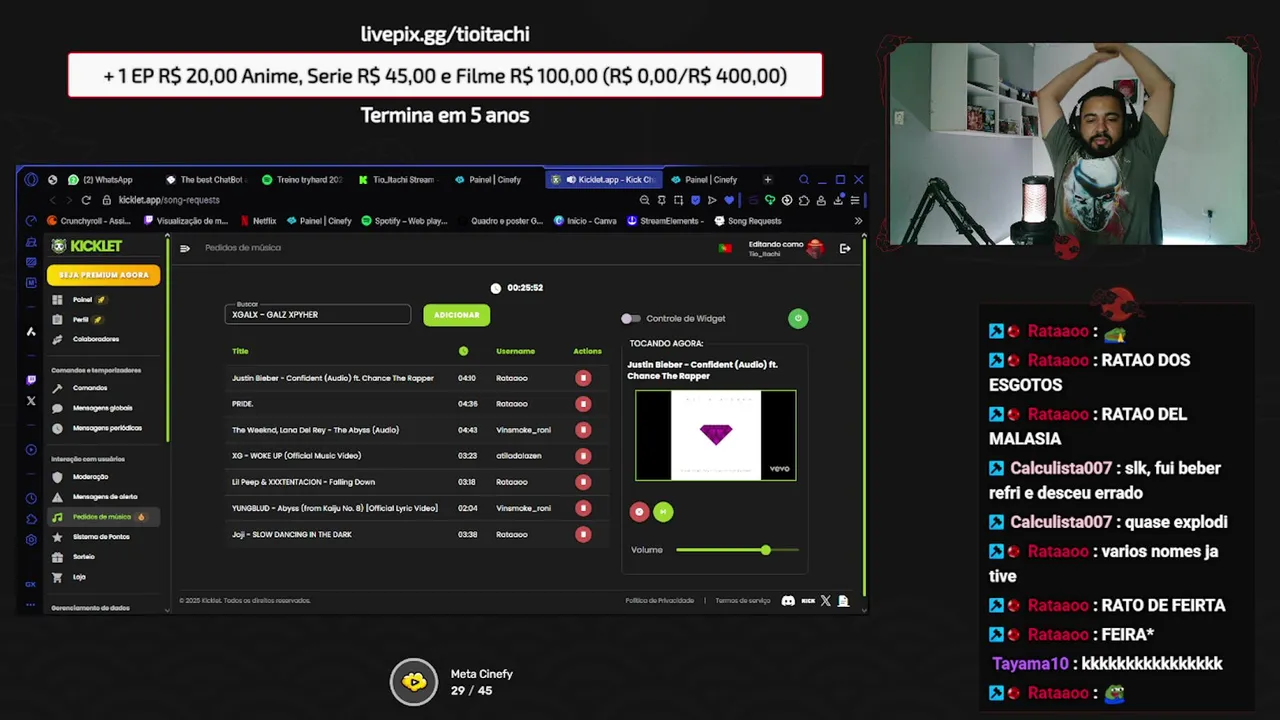The image size is (1280, 720).
Task: Switch to the WhatsApp browser tab
Action: (x=101, y=180)
